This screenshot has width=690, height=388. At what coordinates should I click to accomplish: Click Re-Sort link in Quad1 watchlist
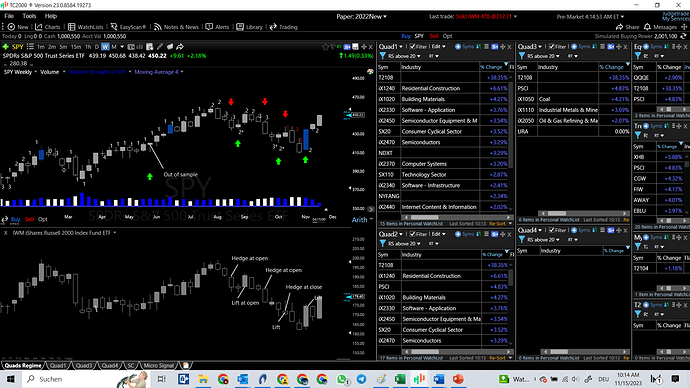497,223
